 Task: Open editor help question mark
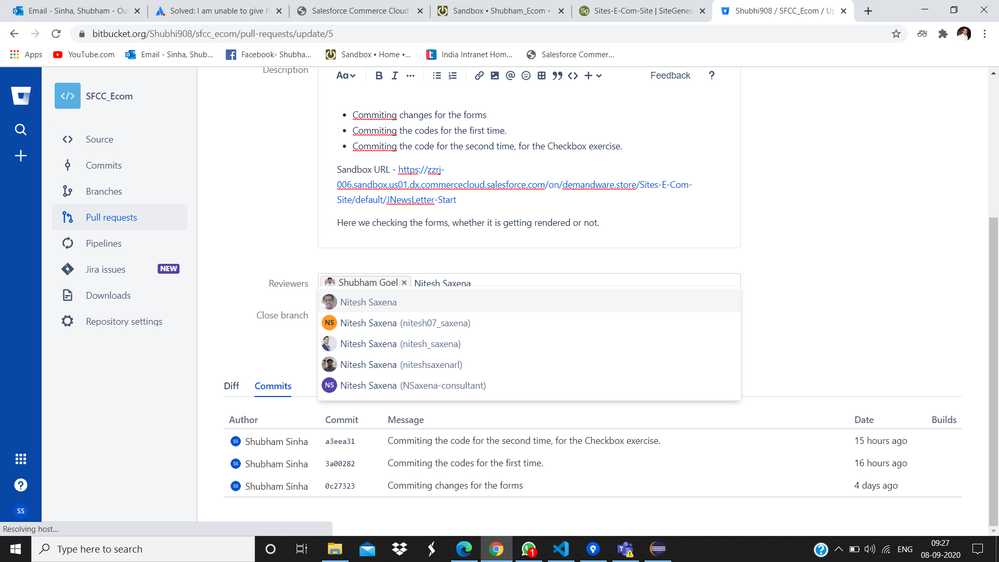712,75
